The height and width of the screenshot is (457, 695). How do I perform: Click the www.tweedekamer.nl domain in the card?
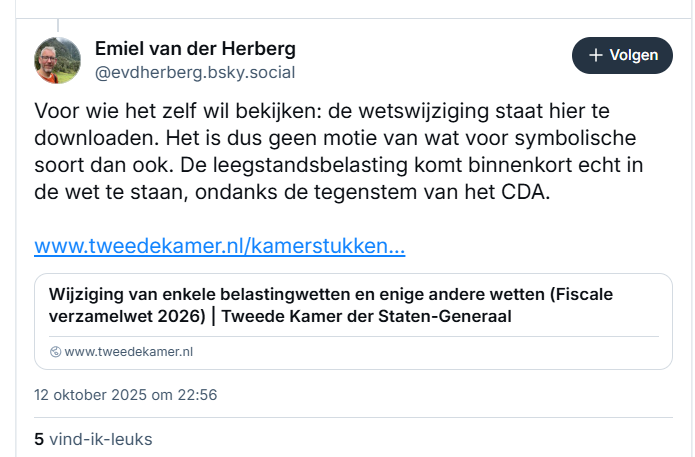(x=129, y=352)
